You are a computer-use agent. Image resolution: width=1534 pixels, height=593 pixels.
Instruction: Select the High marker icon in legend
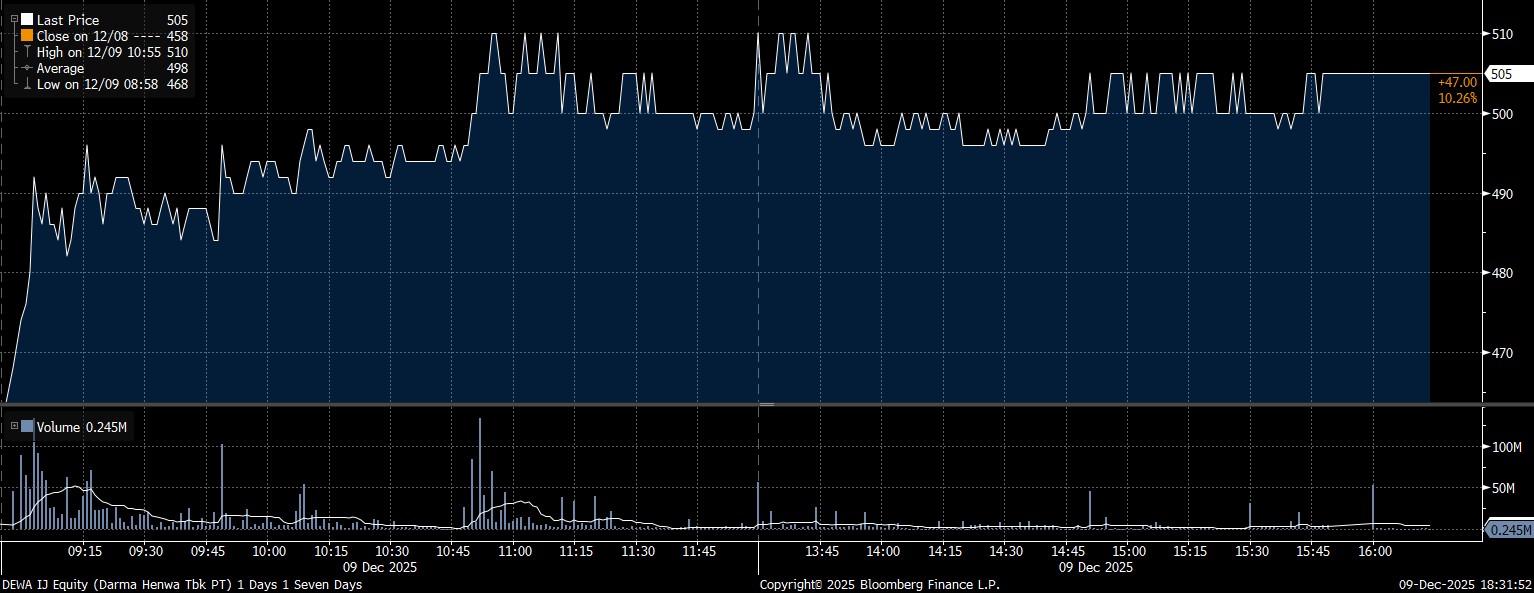(27, 52)
